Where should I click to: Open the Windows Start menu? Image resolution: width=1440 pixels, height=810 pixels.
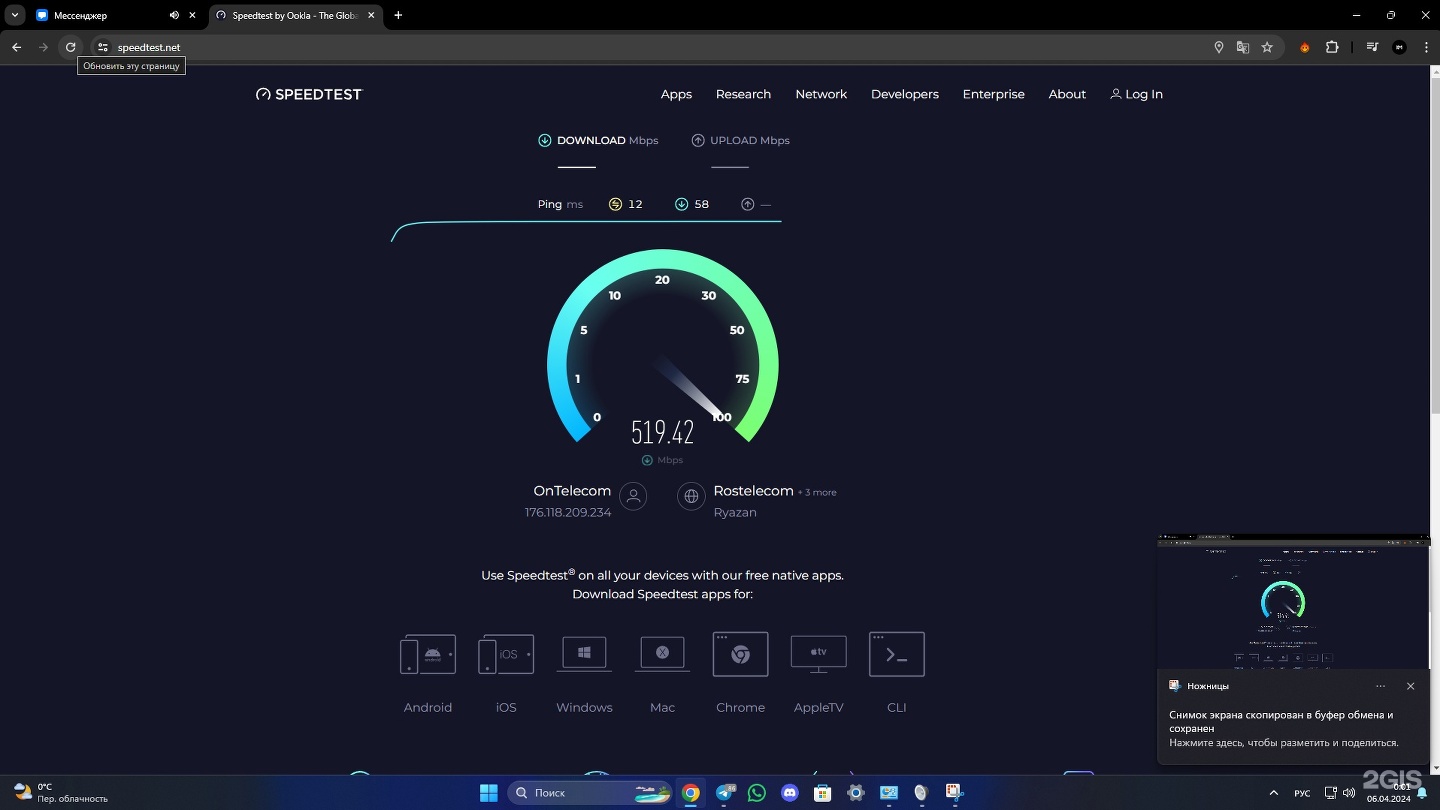pos(488,793)
